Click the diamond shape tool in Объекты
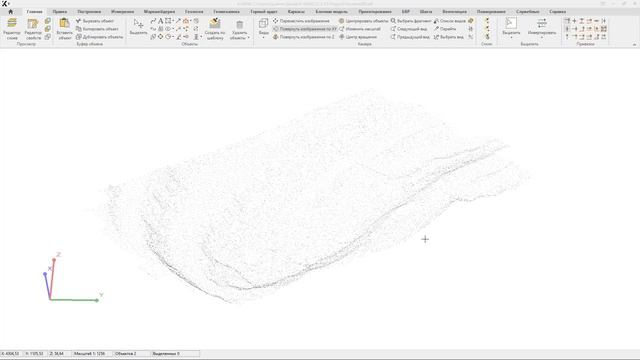The width and height of the screenshot is (640, 360). pos(160,37)
